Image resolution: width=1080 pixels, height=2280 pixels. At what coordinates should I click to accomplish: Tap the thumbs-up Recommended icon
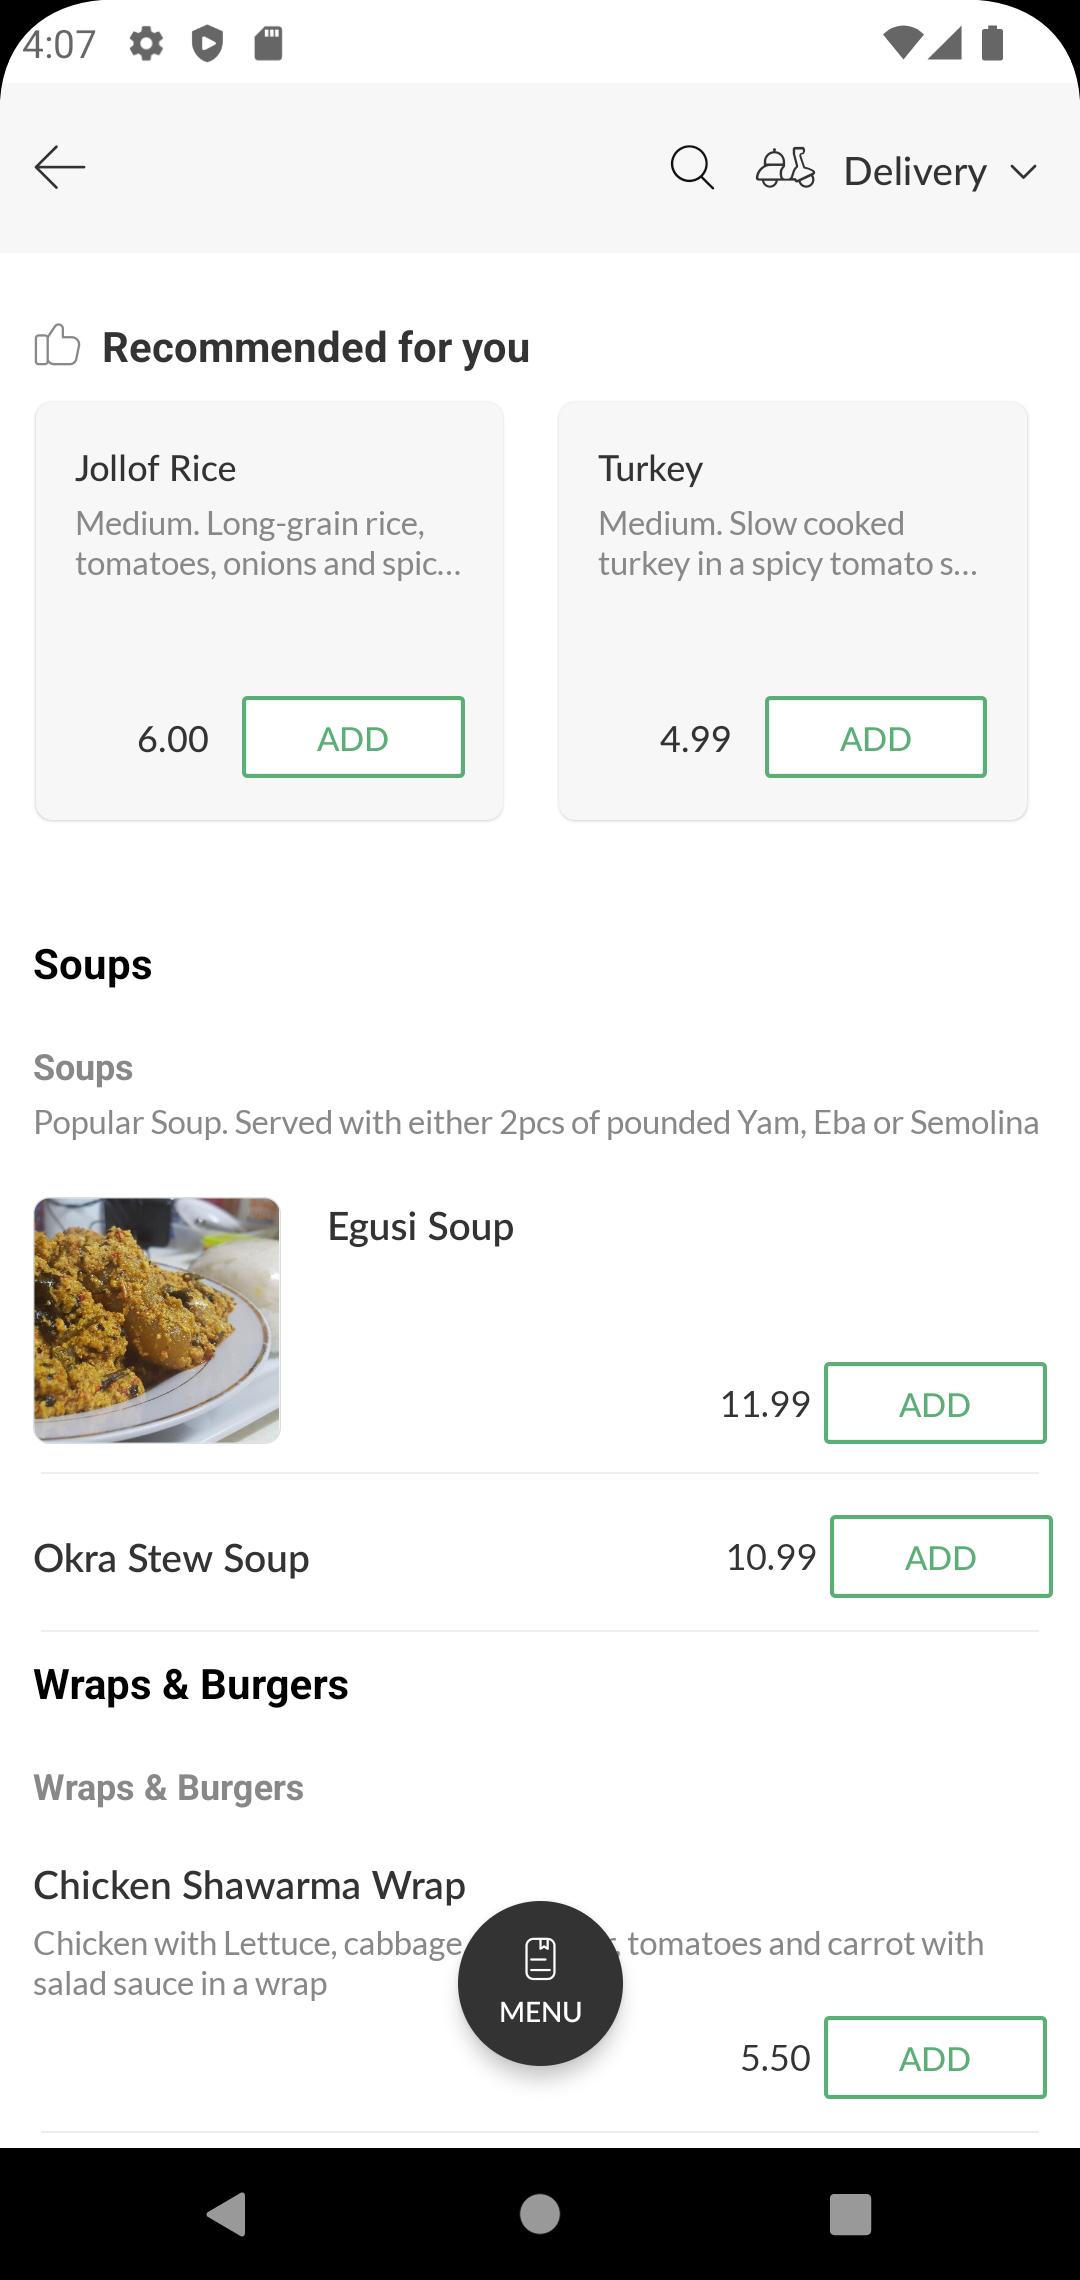coord(57,345)
